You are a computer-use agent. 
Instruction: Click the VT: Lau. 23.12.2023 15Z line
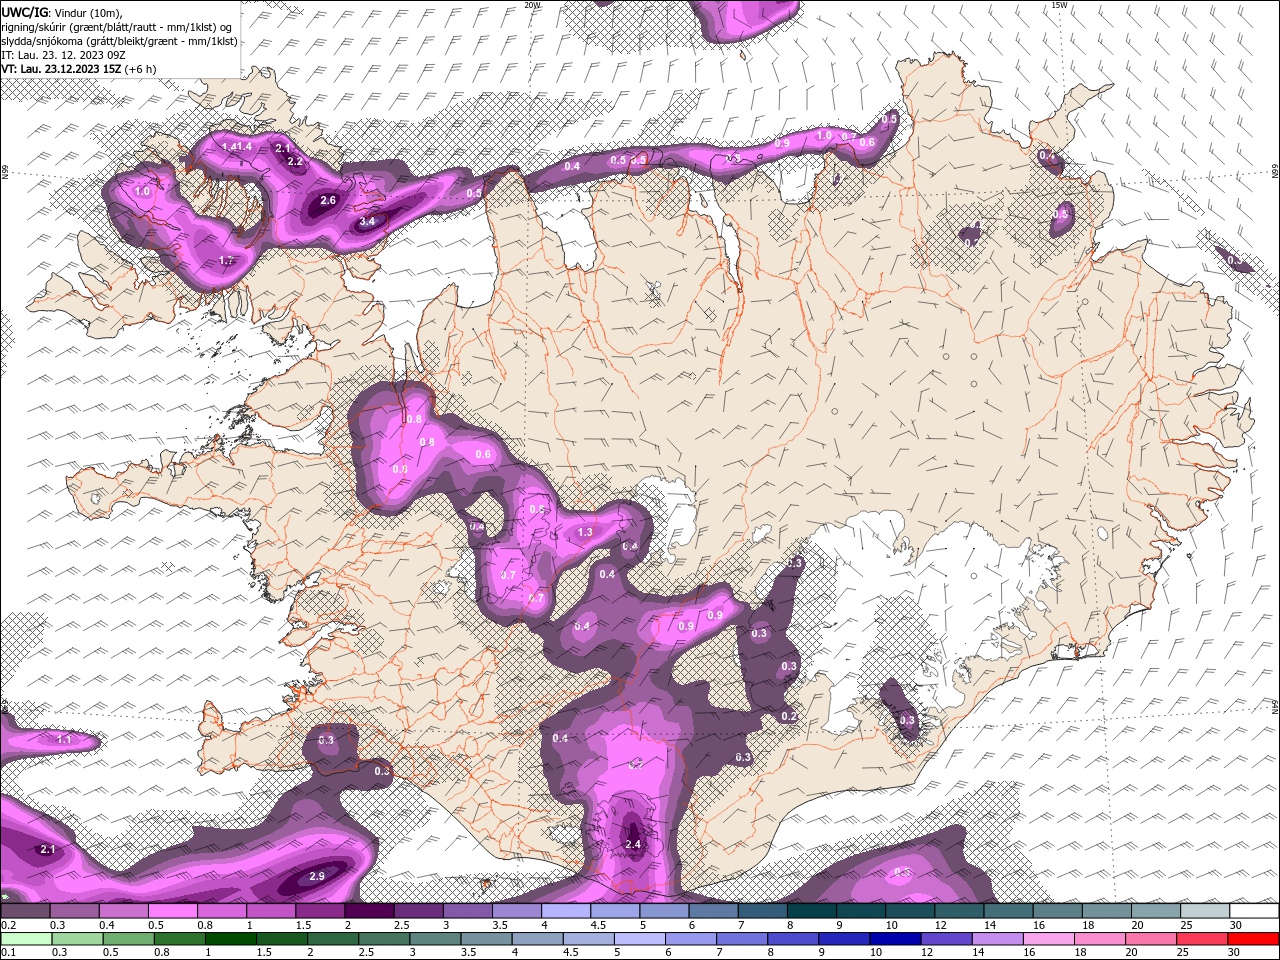[x=78, y=69]
